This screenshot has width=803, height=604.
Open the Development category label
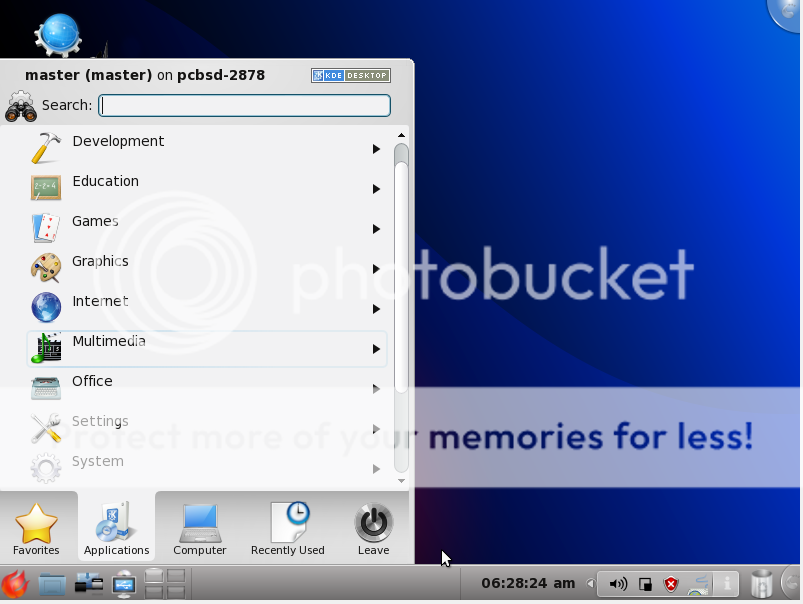tap(118, 141)
